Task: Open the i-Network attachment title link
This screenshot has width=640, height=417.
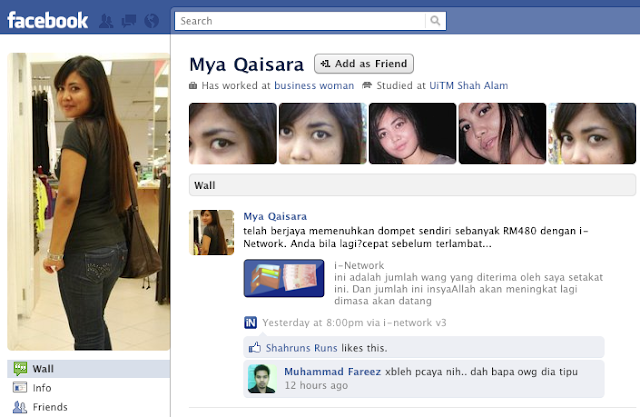Action: pos(359,265)
